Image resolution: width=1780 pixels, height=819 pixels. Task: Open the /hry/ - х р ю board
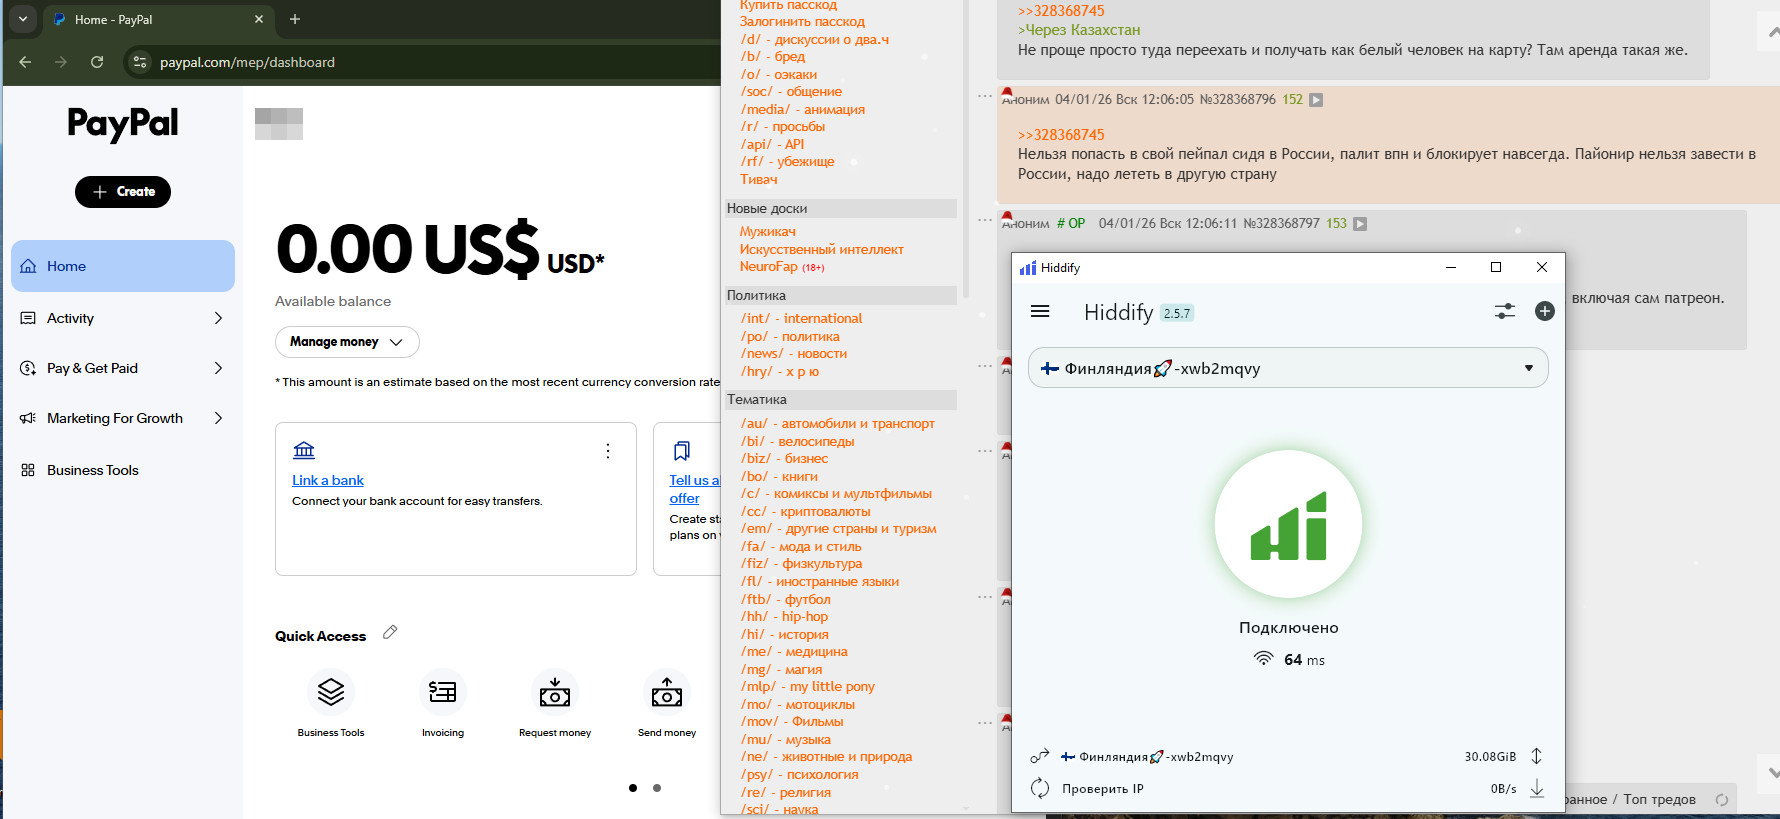pos(780,372)
